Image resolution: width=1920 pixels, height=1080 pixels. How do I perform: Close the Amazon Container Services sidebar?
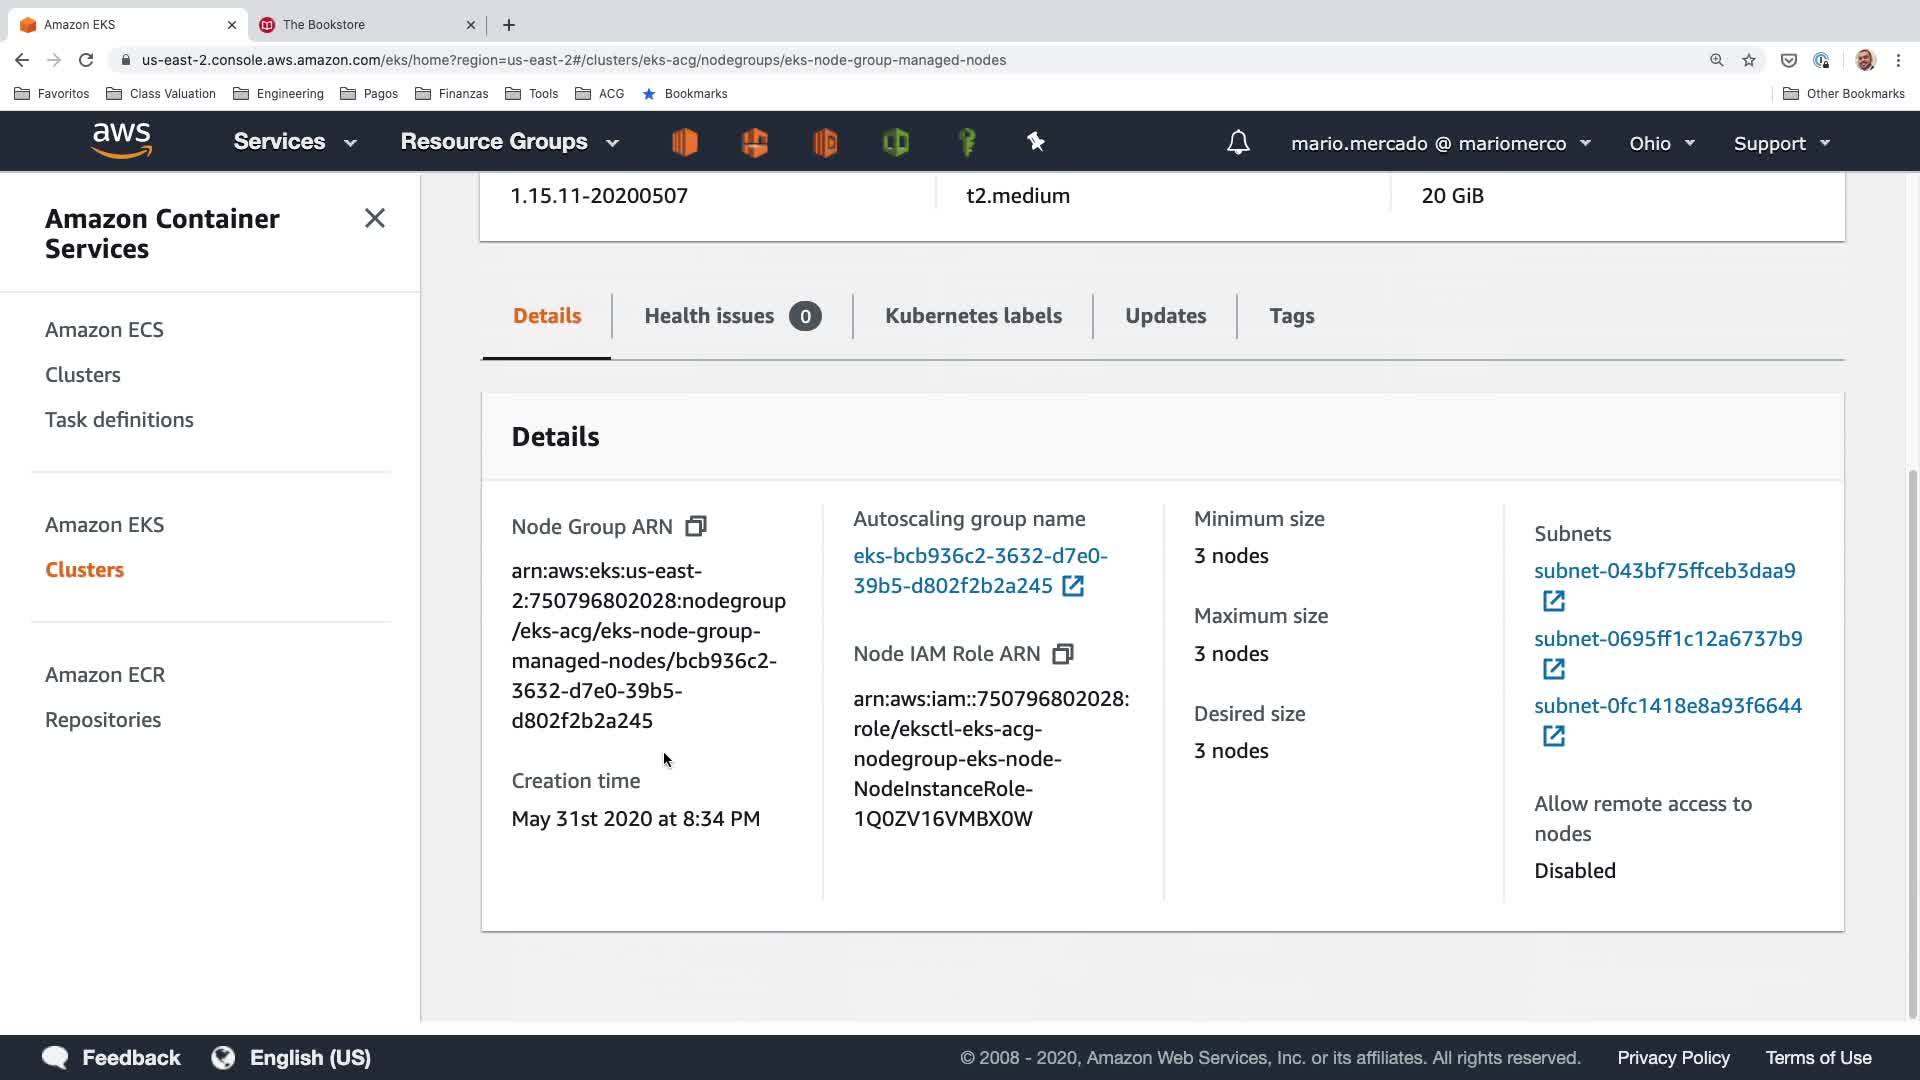[375, 218]
